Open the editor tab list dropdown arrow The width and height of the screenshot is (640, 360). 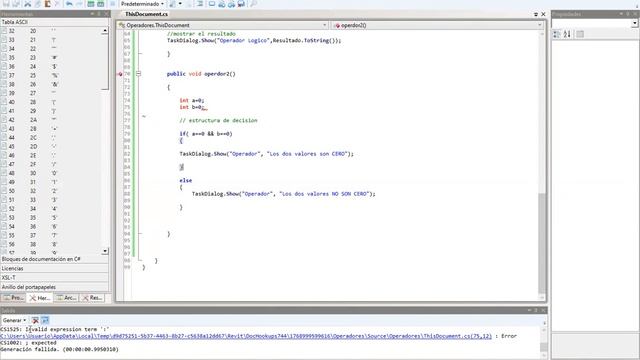tap(536, 14)
